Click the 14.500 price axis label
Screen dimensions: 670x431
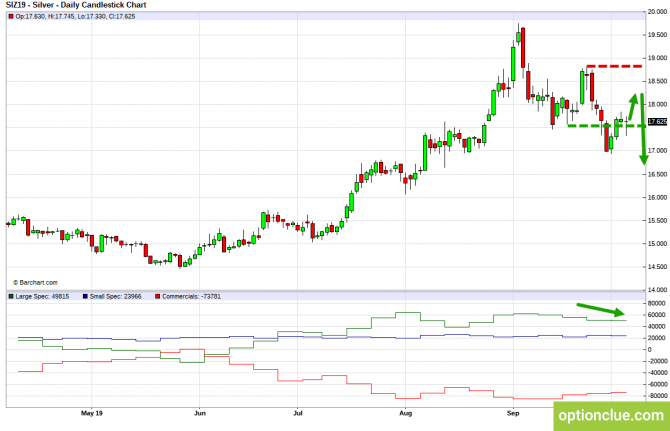pyautogui.click(x=657, y=267)
